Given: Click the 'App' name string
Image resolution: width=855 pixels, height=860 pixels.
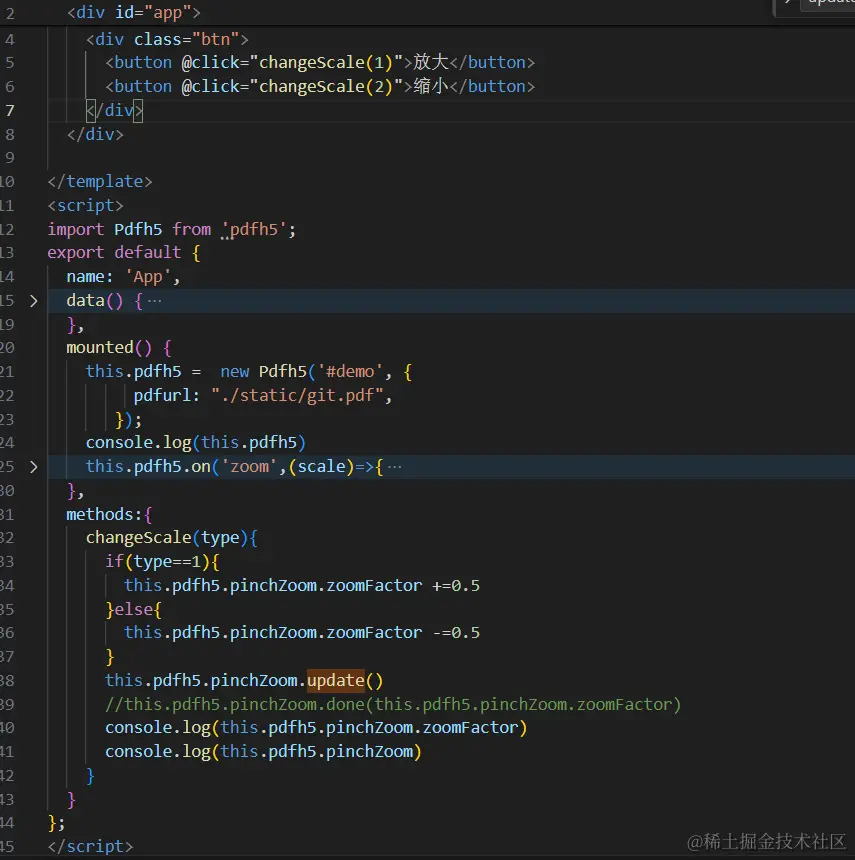Looking at the screenshot, I should [x=148, y=277].
